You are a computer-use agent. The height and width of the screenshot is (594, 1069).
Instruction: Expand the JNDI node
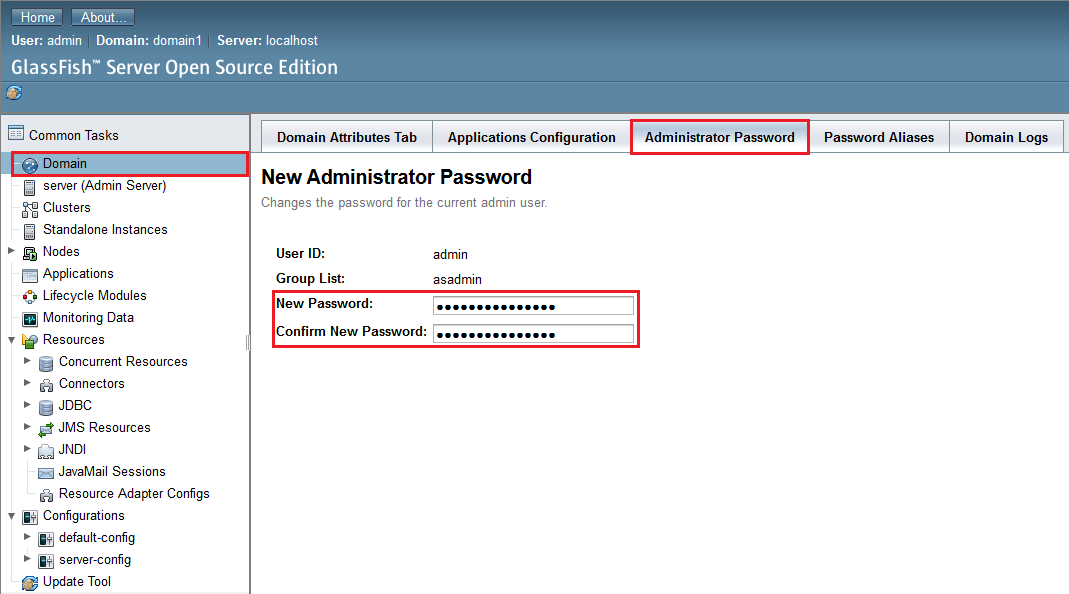pos(27,449)
